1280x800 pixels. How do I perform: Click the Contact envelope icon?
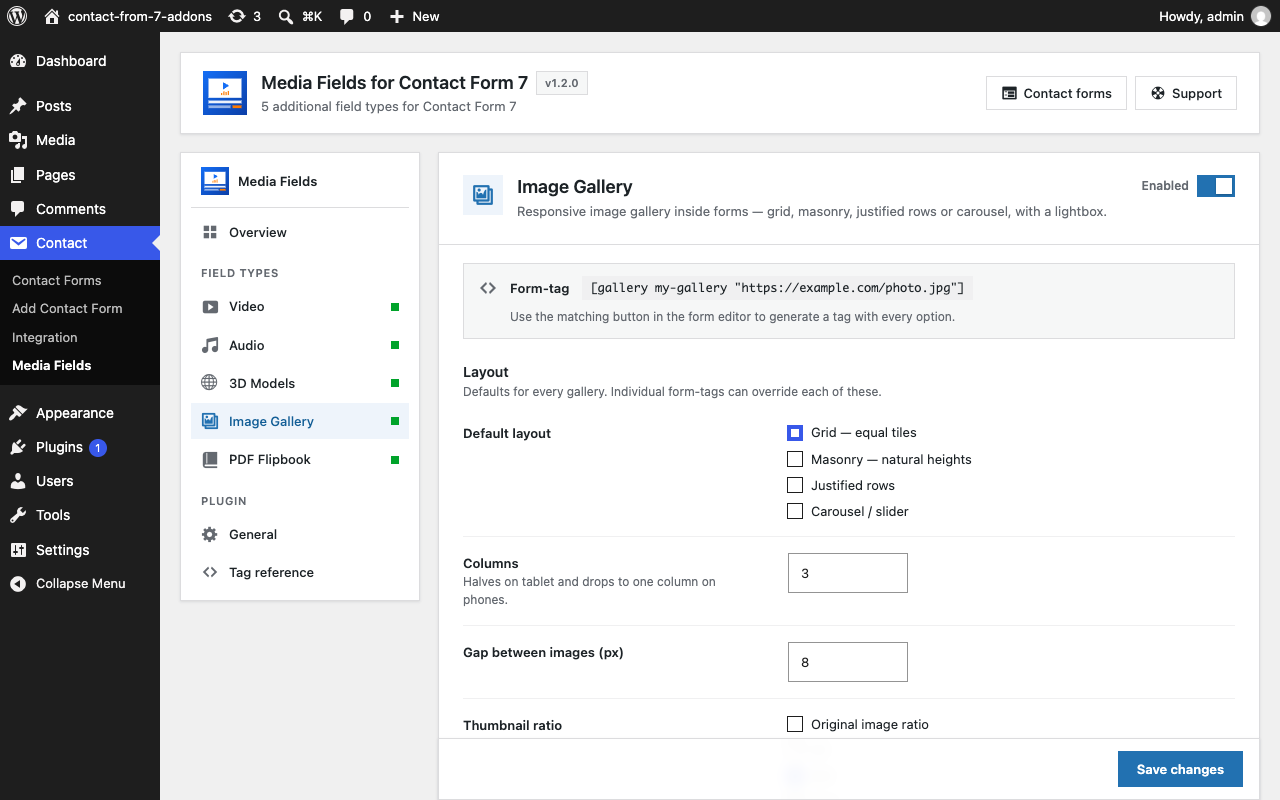click(18, 243)
